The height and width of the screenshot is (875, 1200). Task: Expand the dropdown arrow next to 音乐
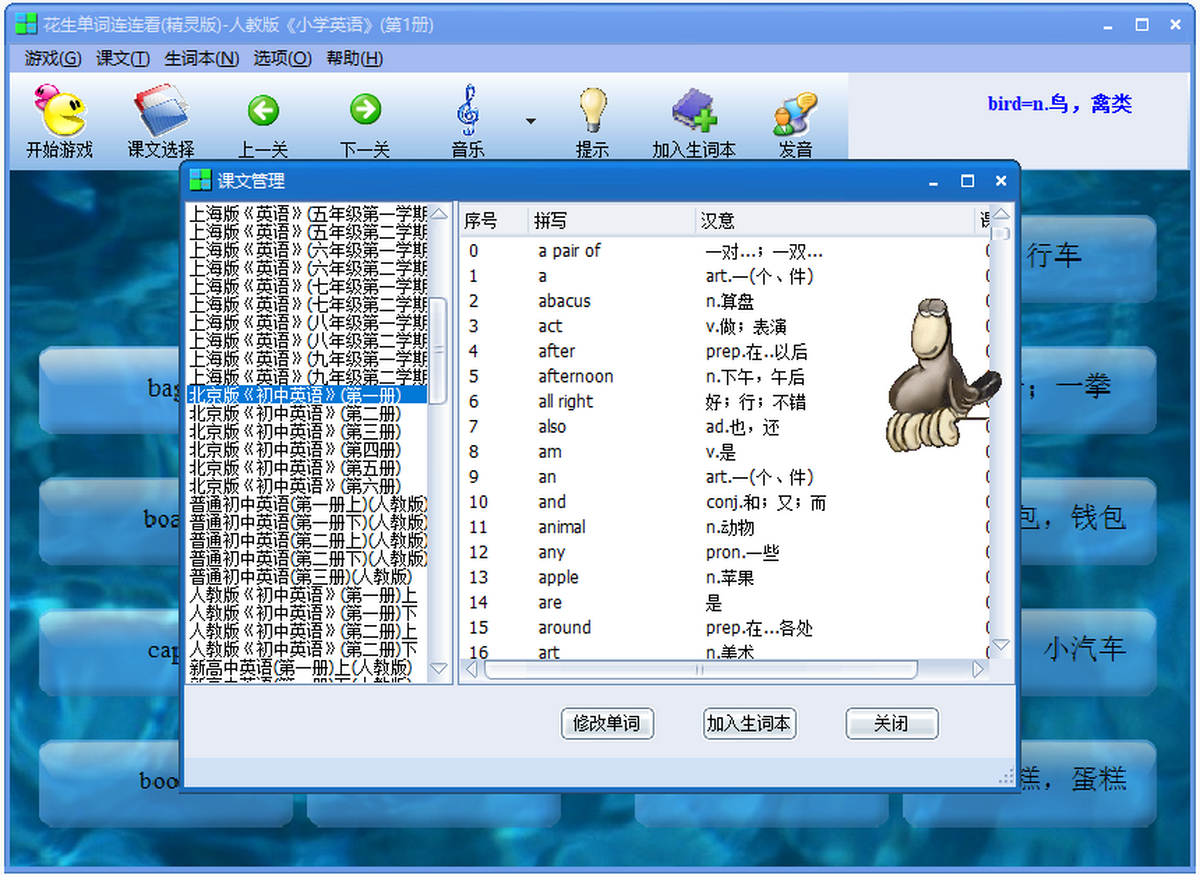point(530,121)
